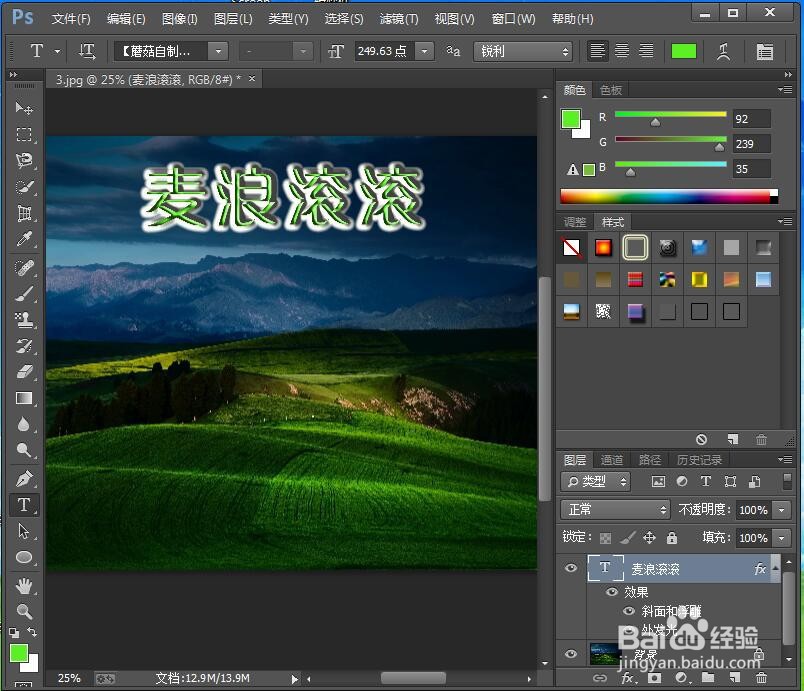Toggle visibility of the 斜面和浮雕 effect
This screenshot has height=691, width=804.
tap(630, 611)
